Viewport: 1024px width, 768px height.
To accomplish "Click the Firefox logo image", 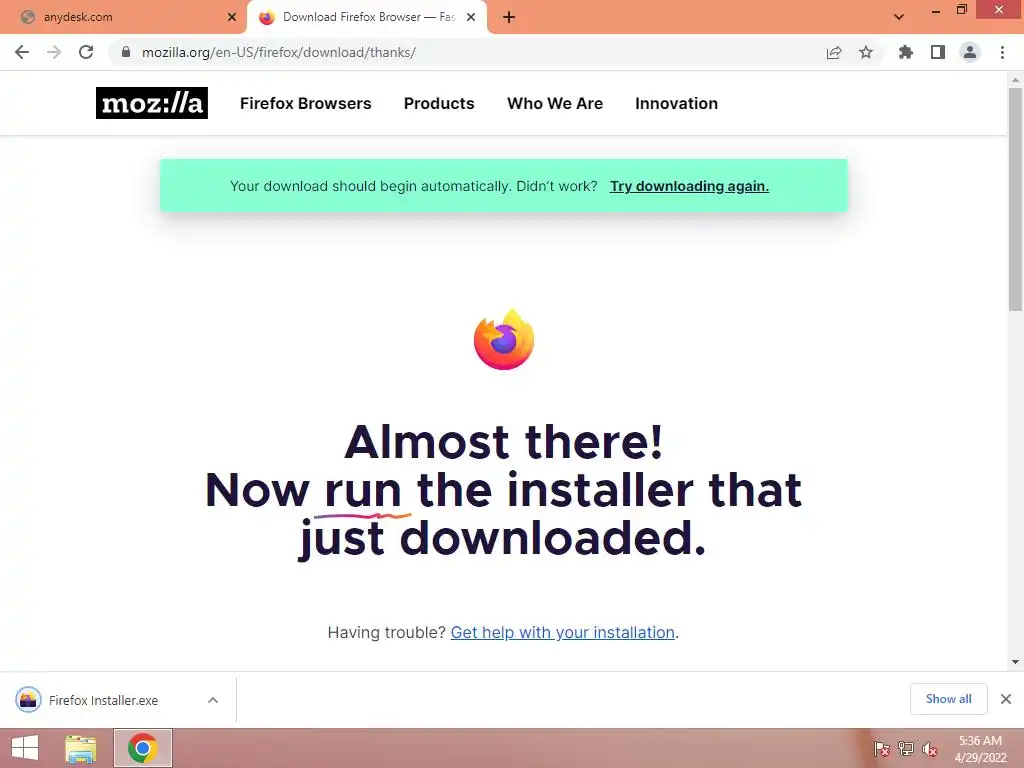I will coord(504,340).
